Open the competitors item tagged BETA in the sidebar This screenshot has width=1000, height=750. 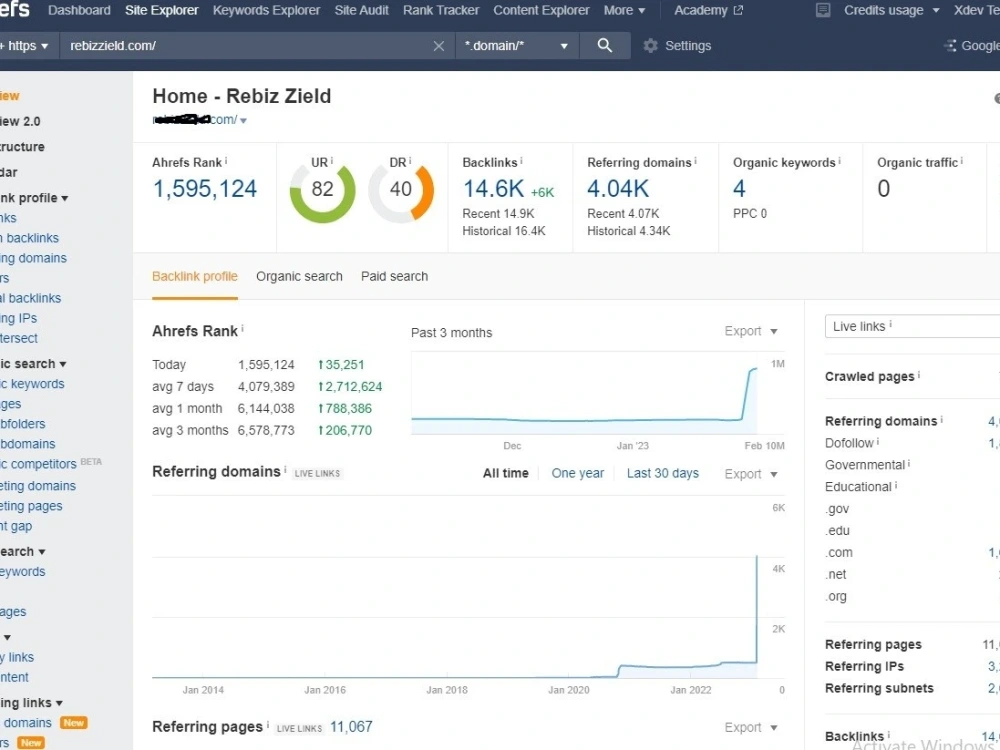(38, 464)
